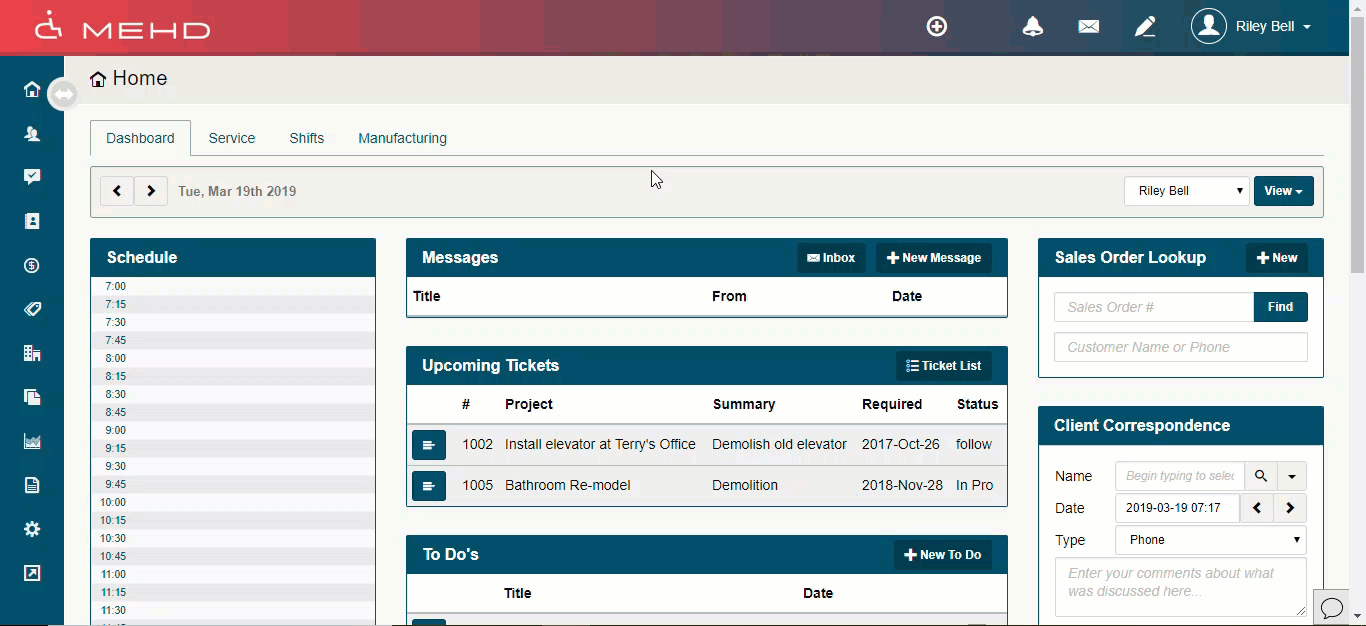
Task: Open ticket 1005 using its row icon button
Action: tap(429, 486)
